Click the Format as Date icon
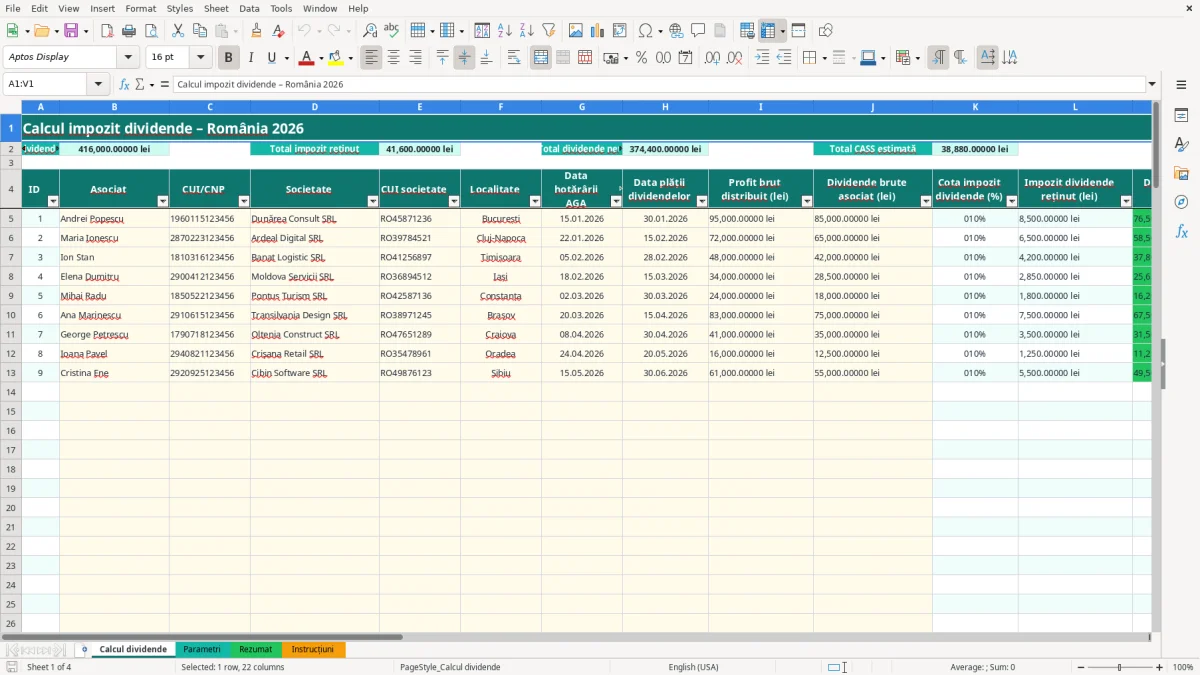 click(685, 58)
